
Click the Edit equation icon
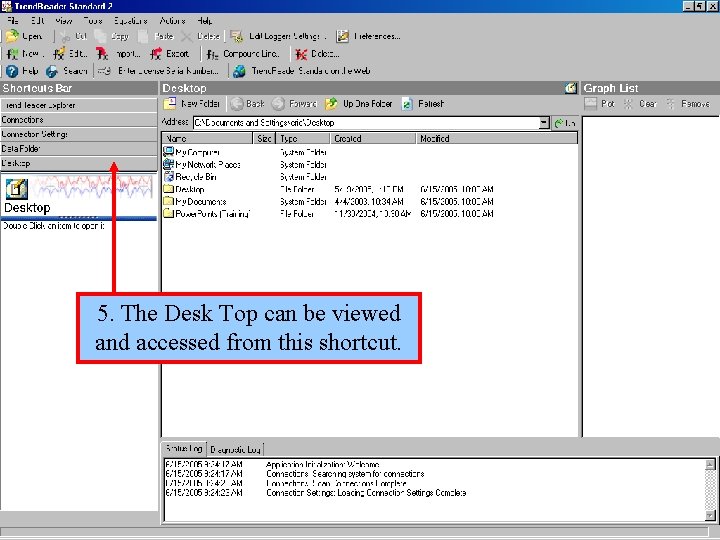point(59,54)
